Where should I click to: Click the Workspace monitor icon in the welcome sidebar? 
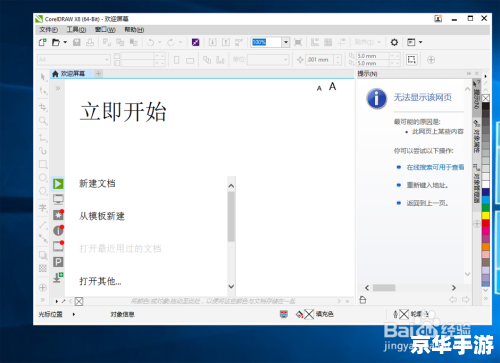coord(58,199)
